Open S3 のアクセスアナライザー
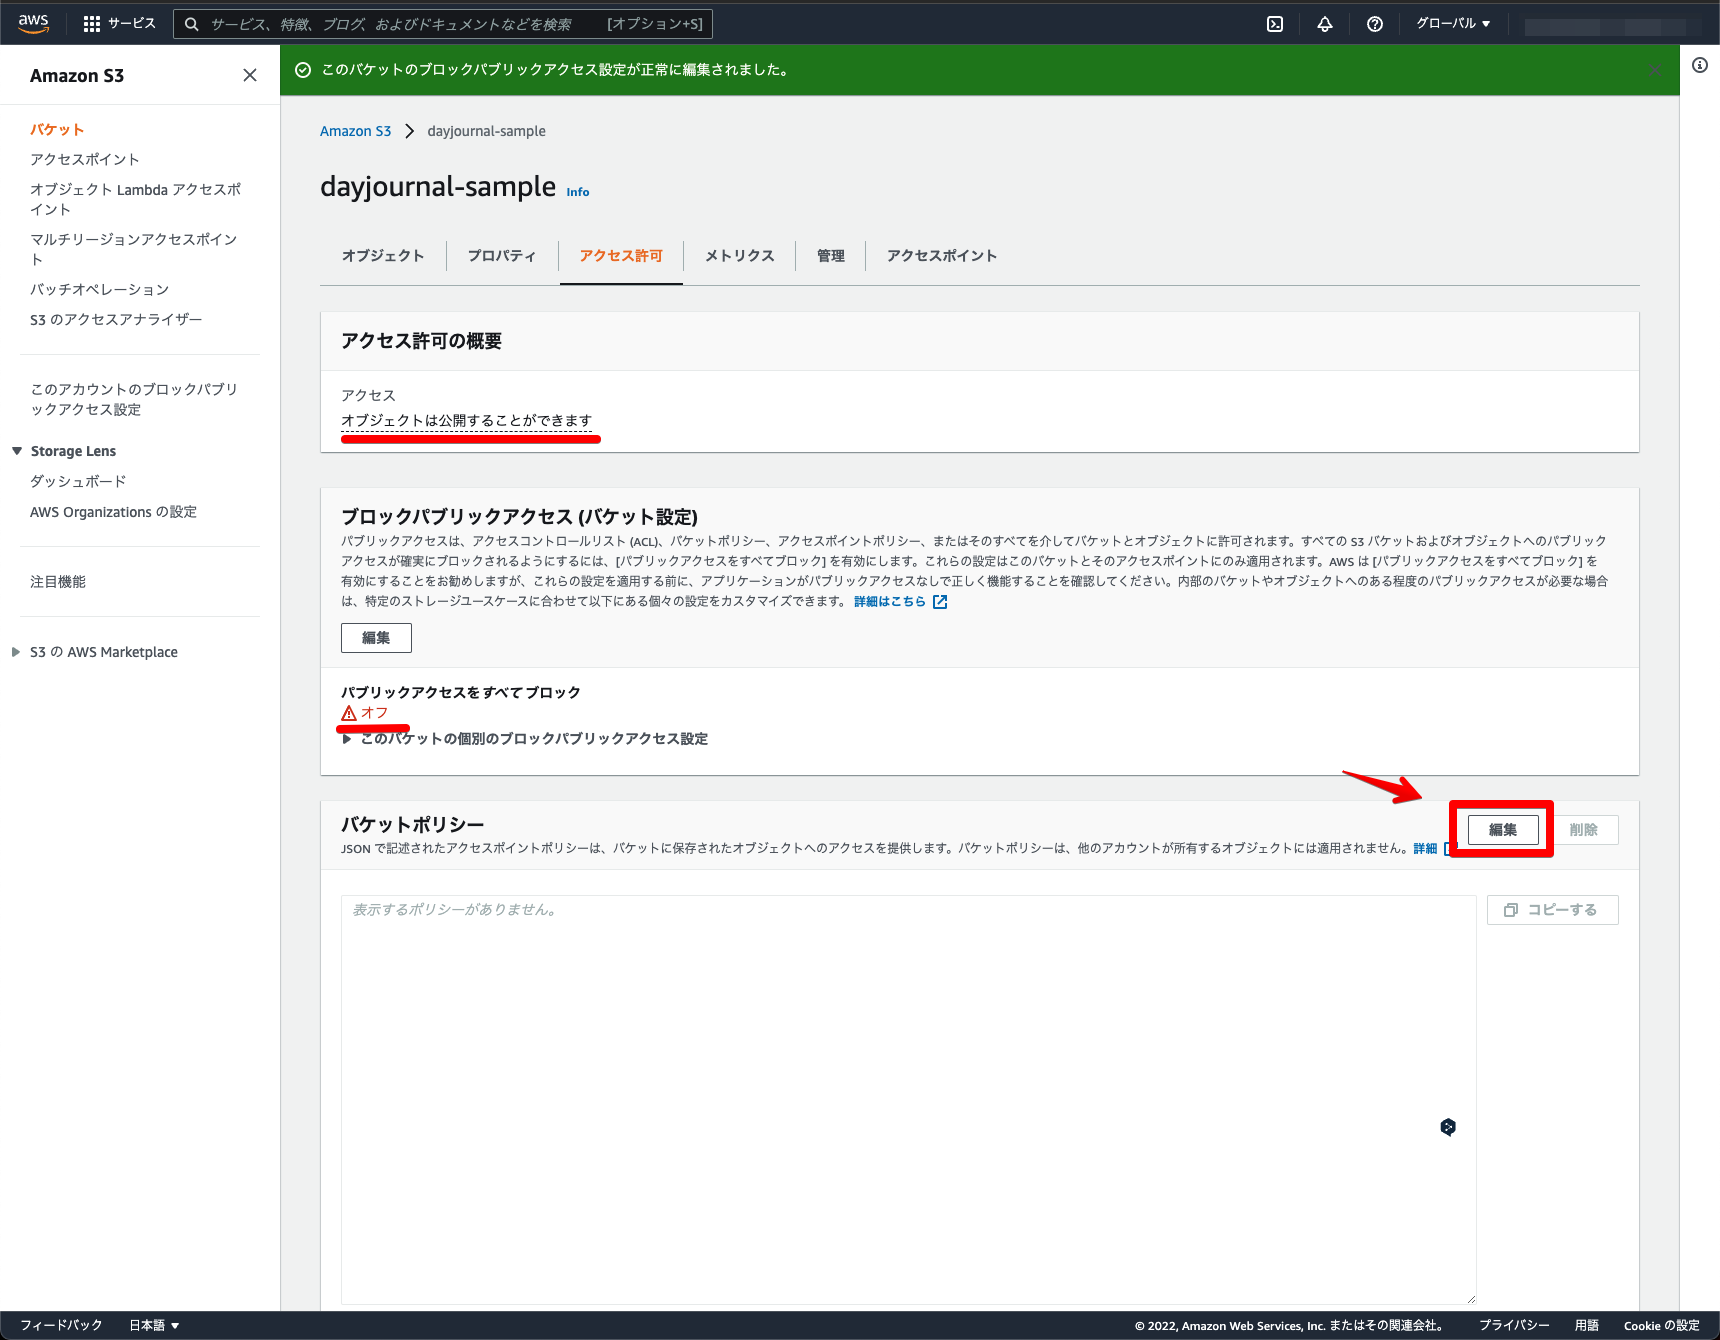The height and width of the screenshot is (1340, 1720). [x=116, y=320]
